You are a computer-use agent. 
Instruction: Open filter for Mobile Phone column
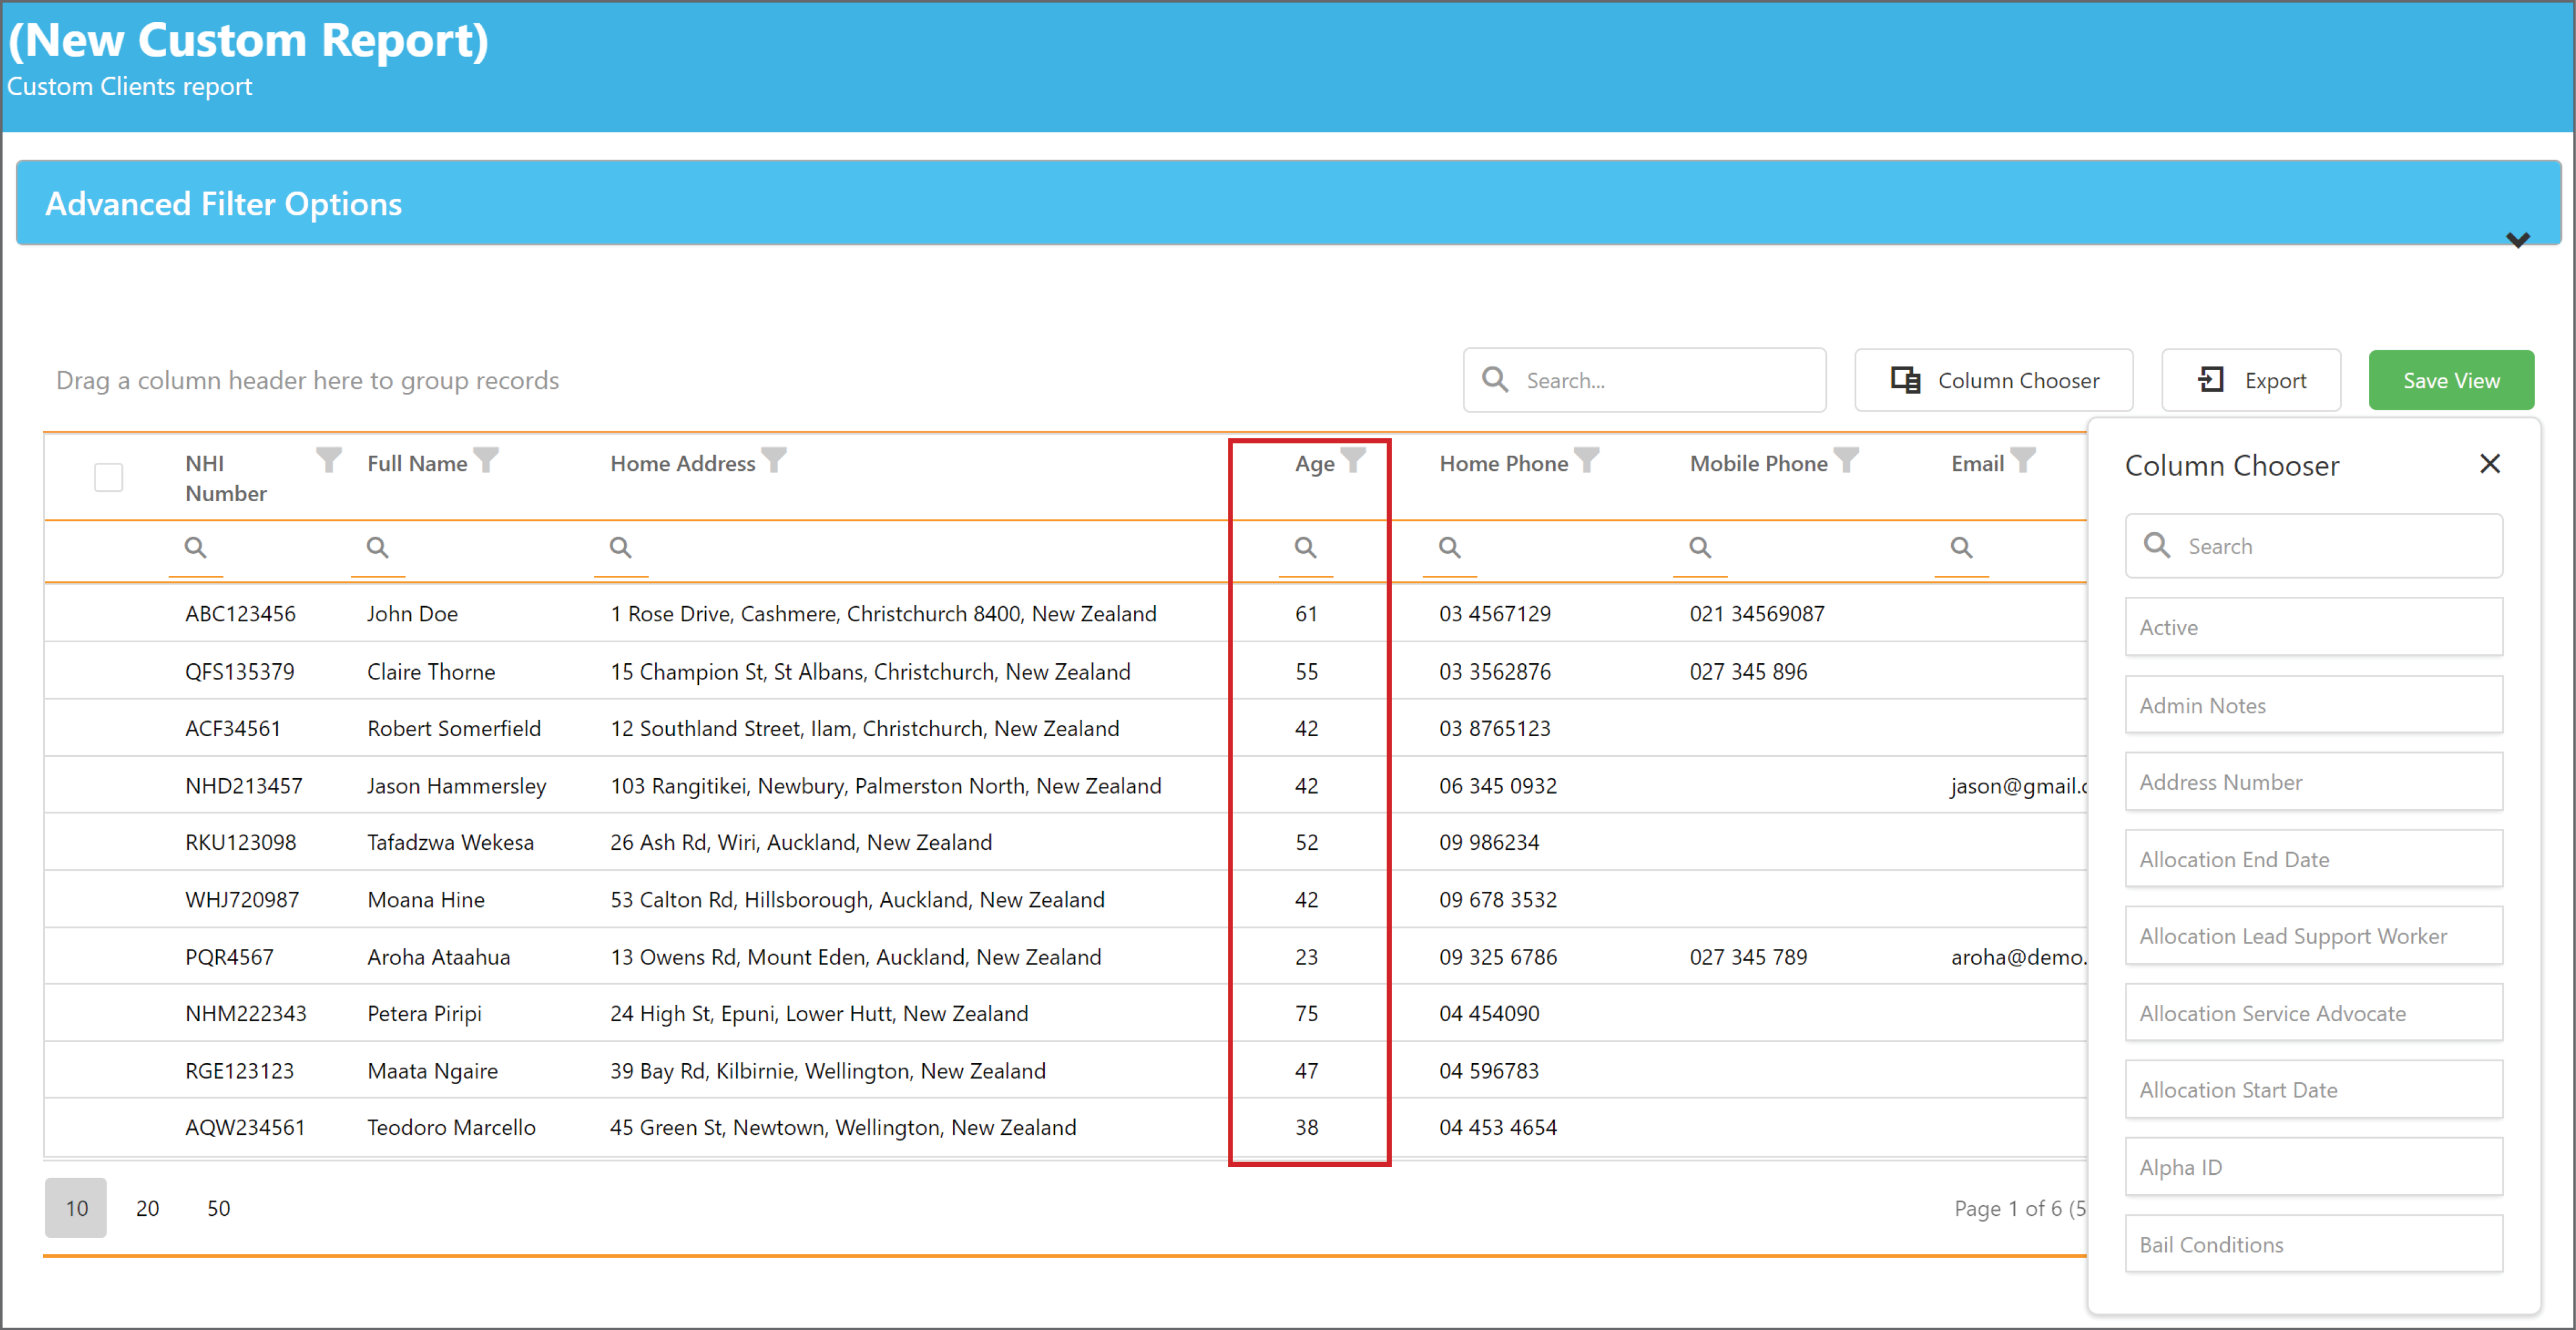(x=1846, y=460)
